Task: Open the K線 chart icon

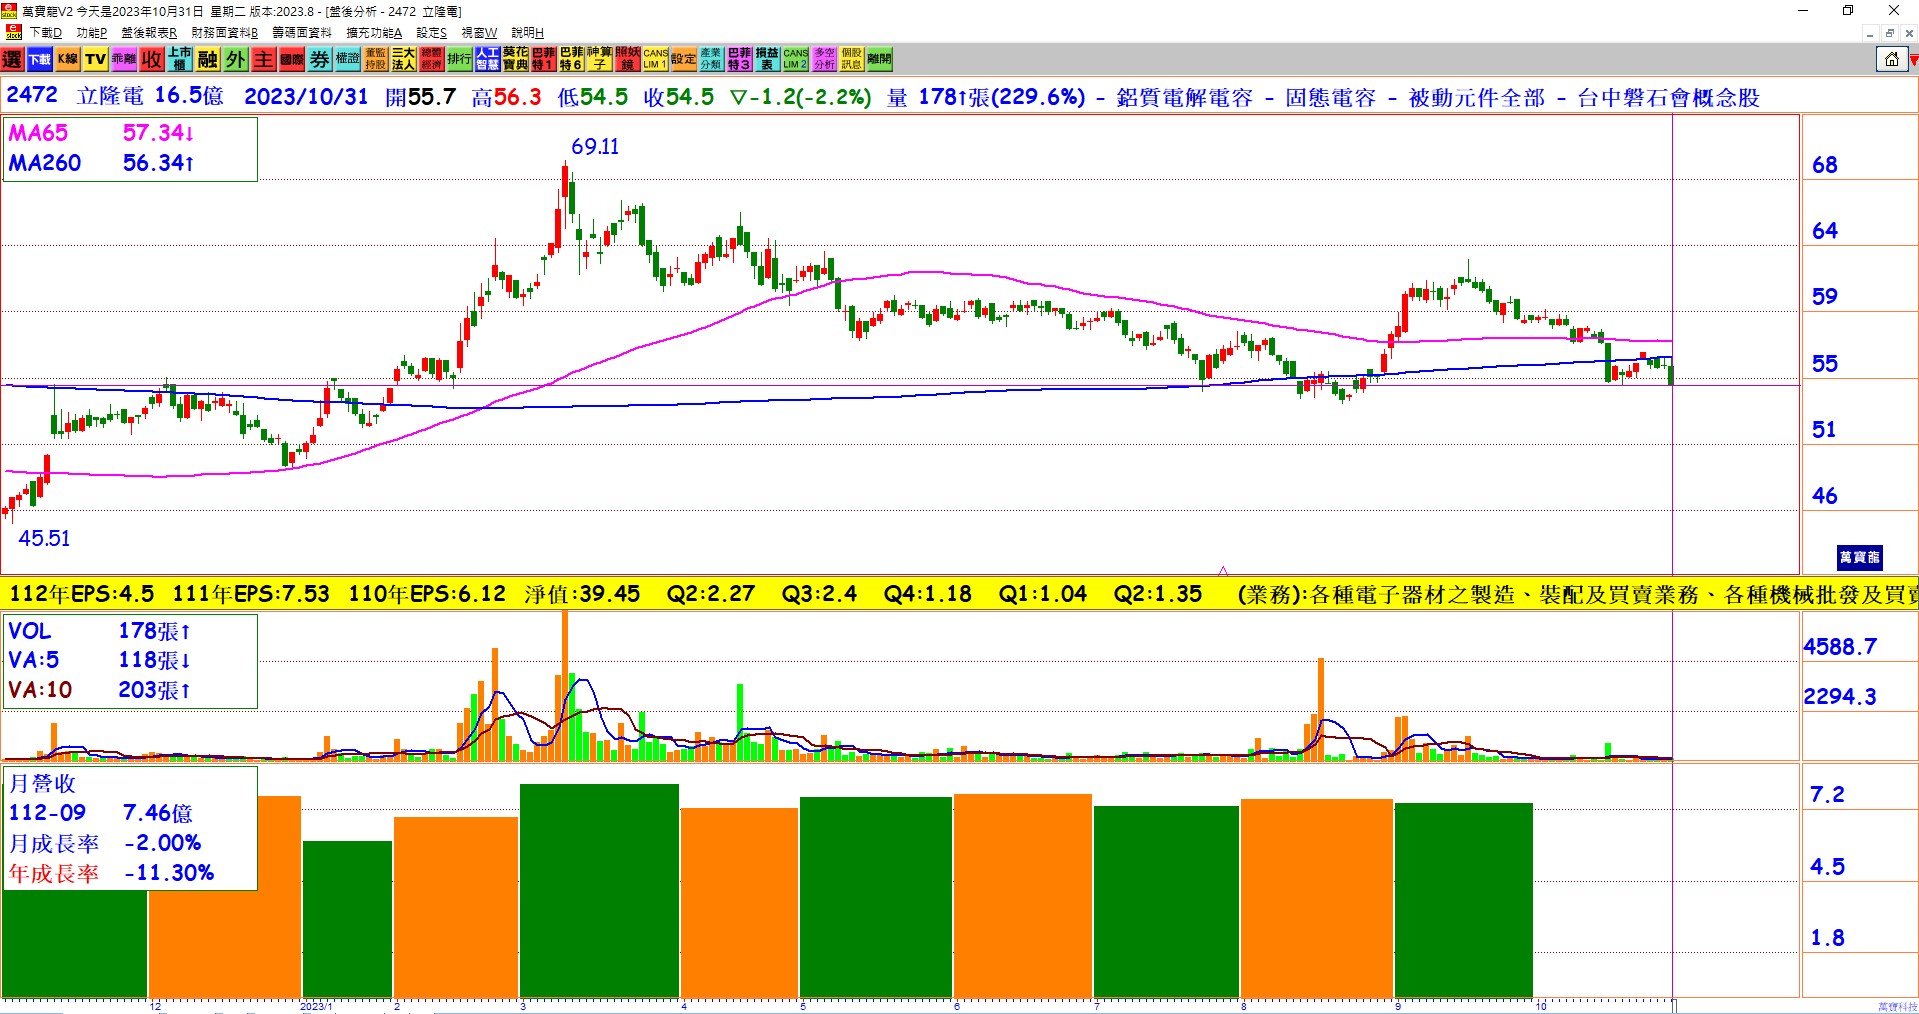Action: [67, 60]
